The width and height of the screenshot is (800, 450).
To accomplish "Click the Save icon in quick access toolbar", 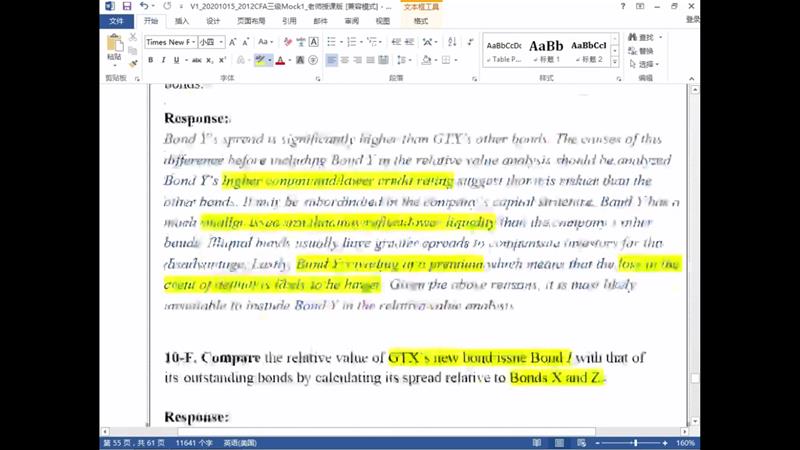I will coord(127,6).
